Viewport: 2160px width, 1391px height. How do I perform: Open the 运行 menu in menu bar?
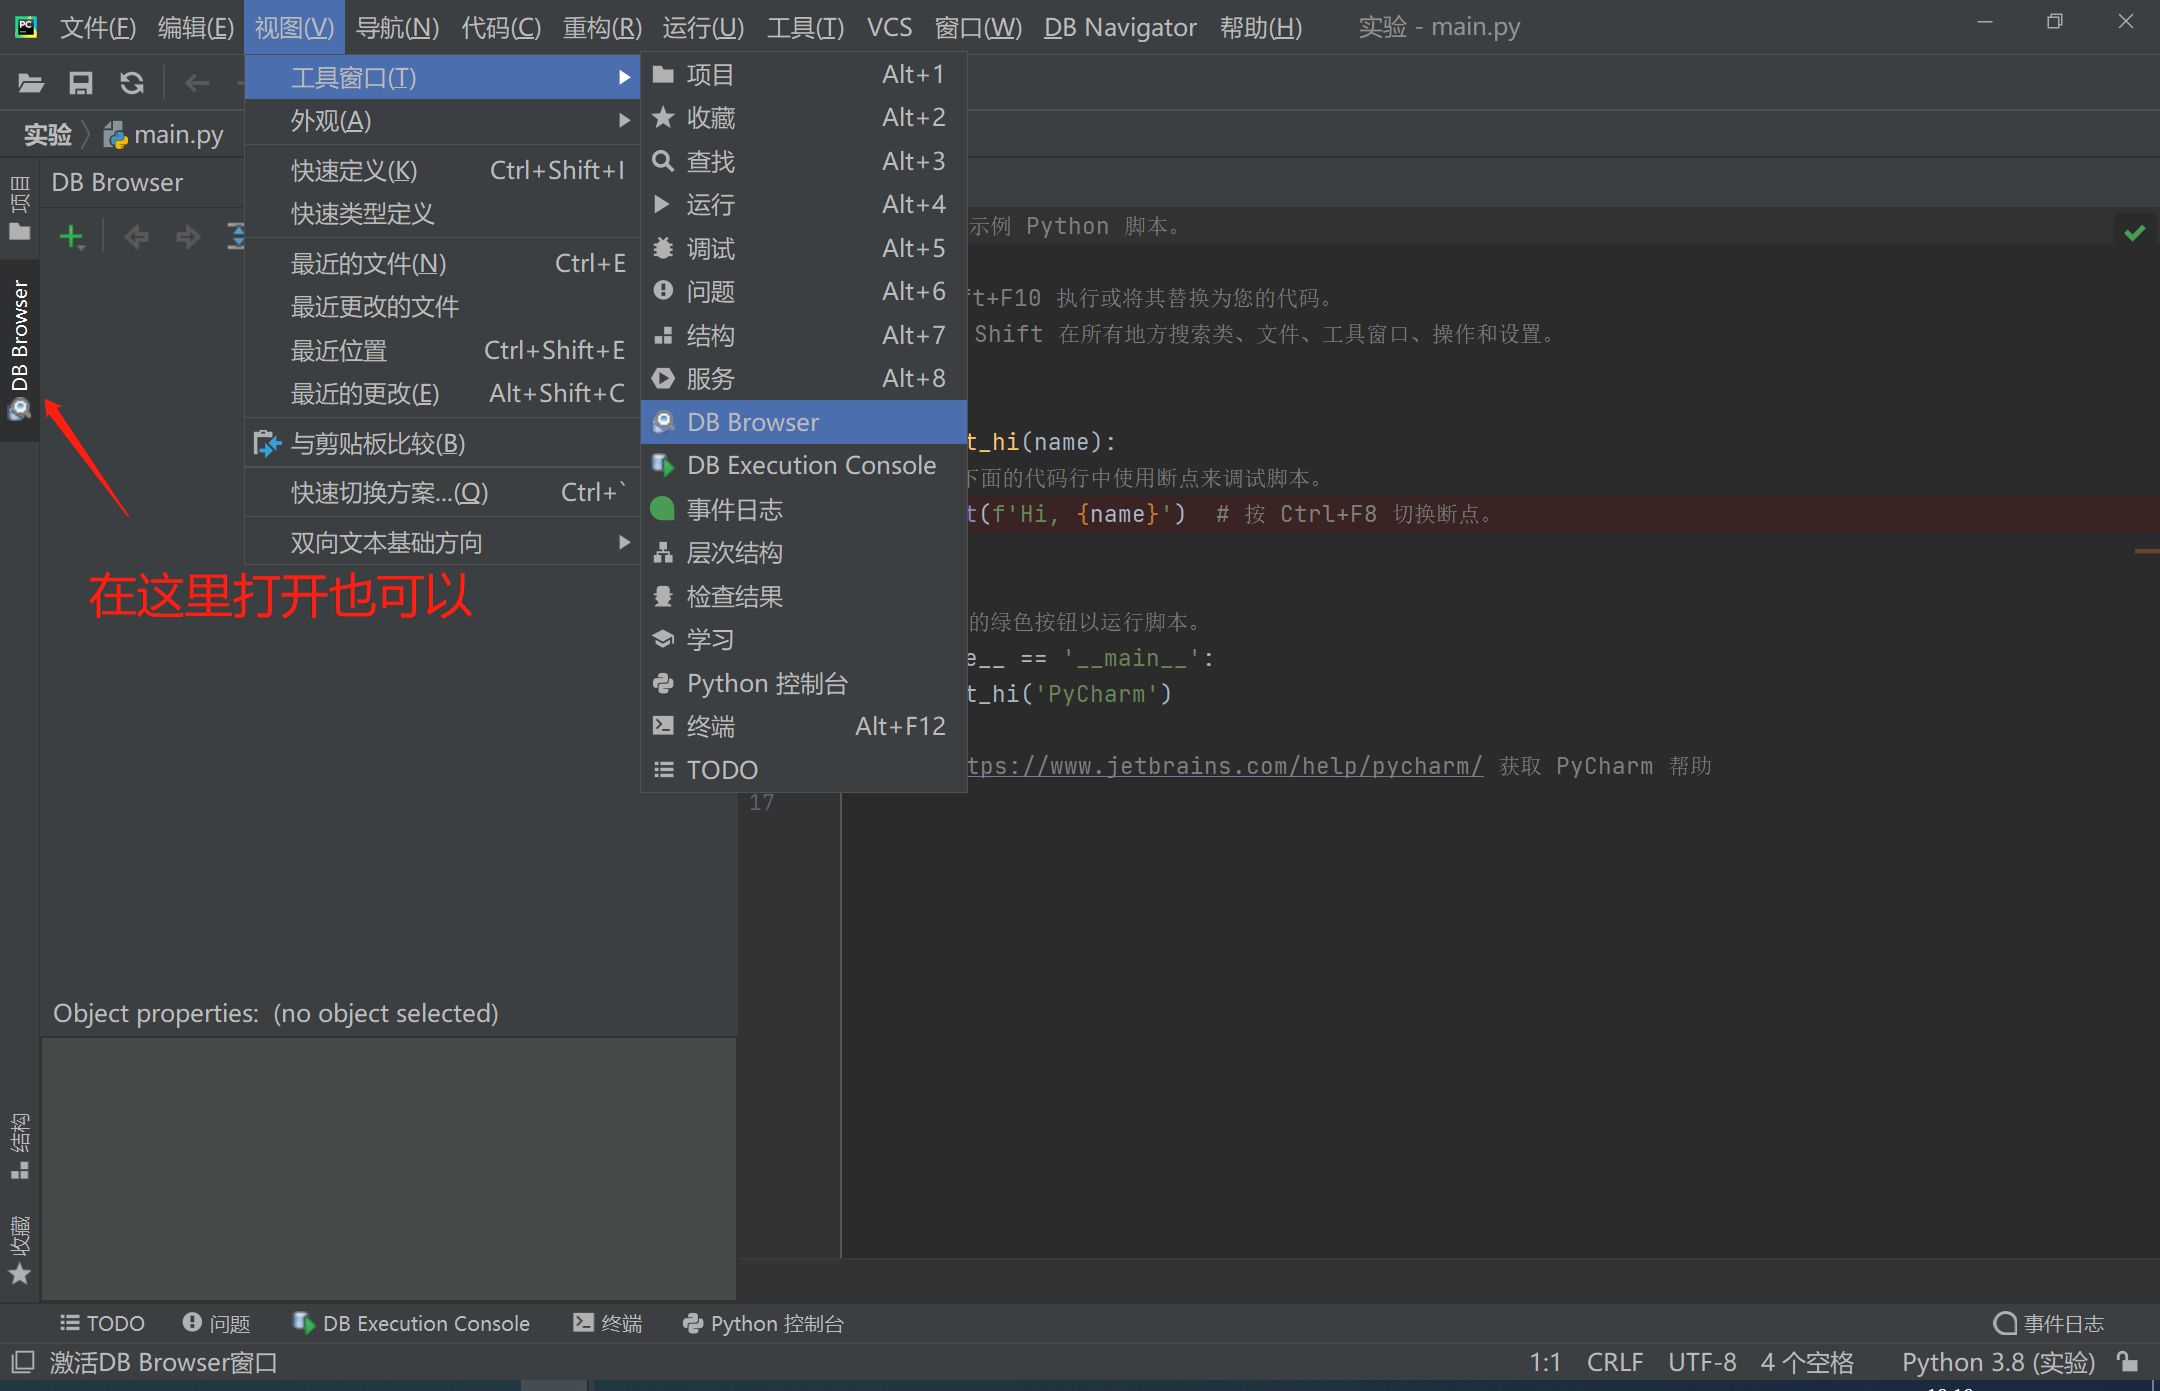(703, 27)
